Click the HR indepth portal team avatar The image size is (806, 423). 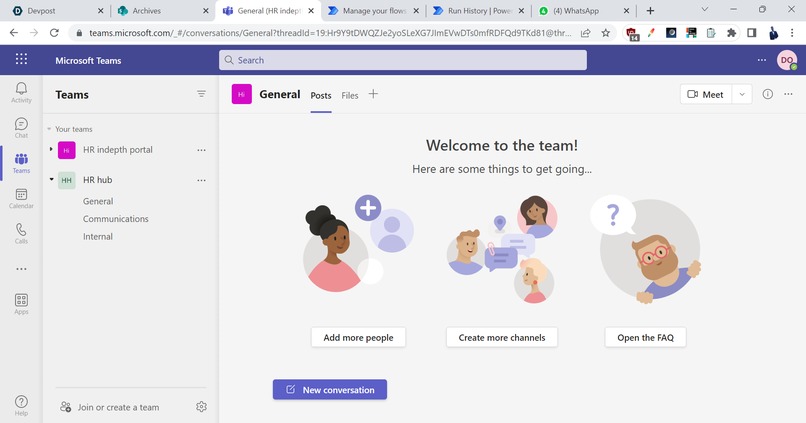(66, 150)
